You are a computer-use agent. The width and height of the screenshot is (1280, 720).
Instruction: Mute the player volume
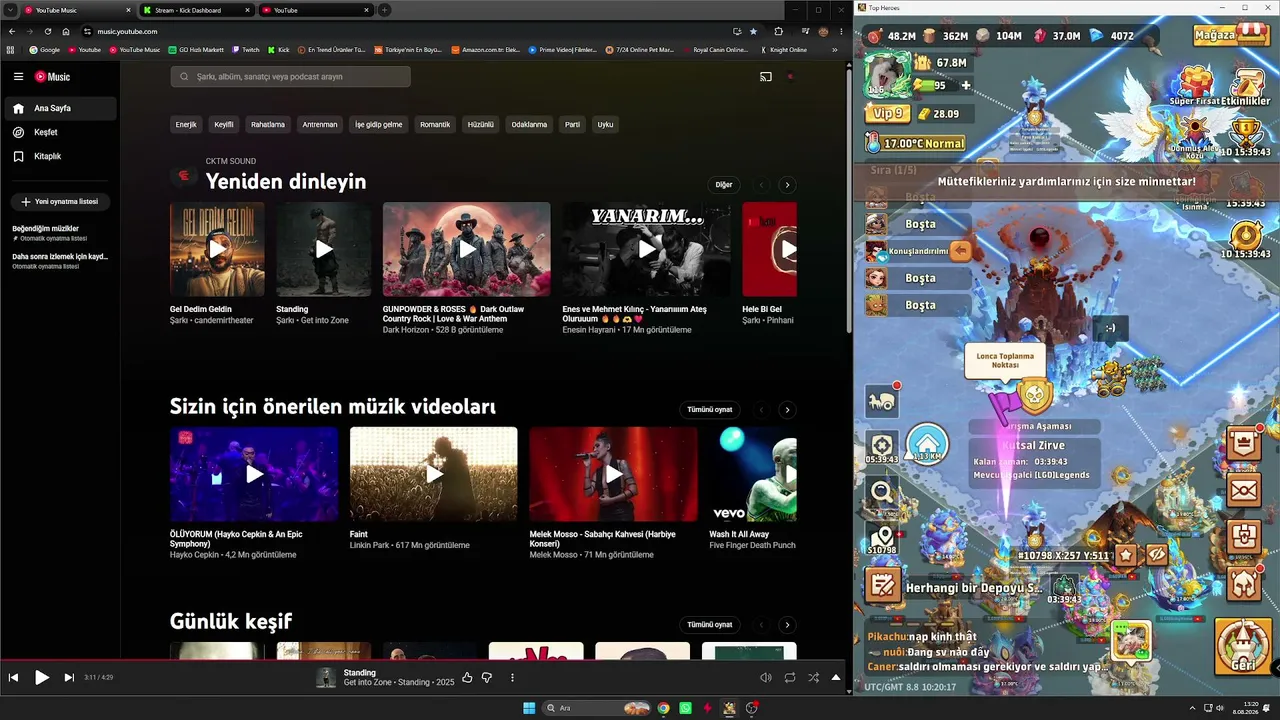click(766, 678)
